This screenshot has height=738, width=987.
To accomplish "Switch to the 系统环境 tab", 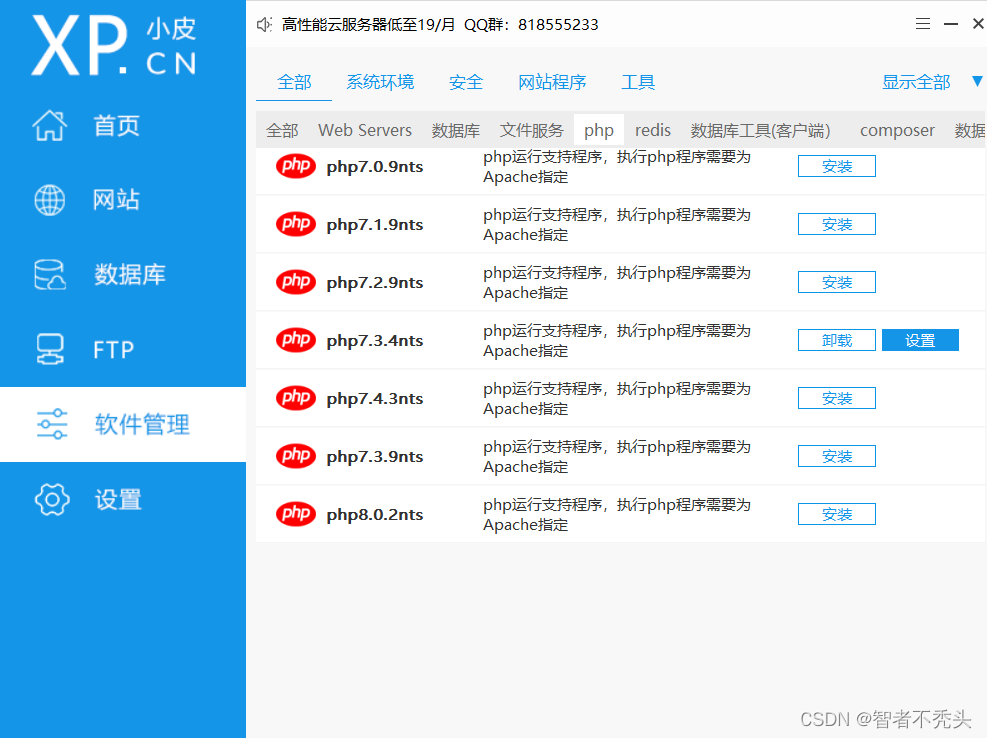I will pos(380,82).
